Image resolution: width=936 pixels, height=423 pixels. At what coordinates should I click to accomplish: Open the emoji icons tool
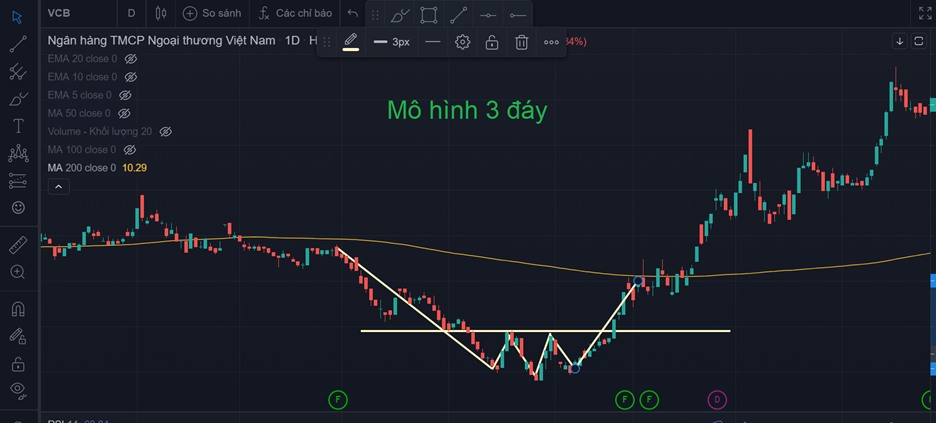(x=18, y=208)
